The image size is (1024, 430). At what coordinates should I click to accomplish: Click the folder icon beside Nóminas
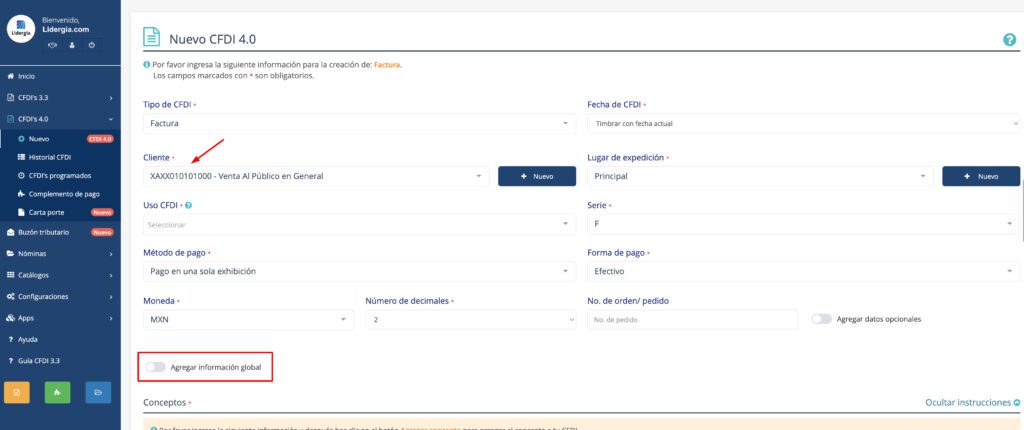[10, 254]
